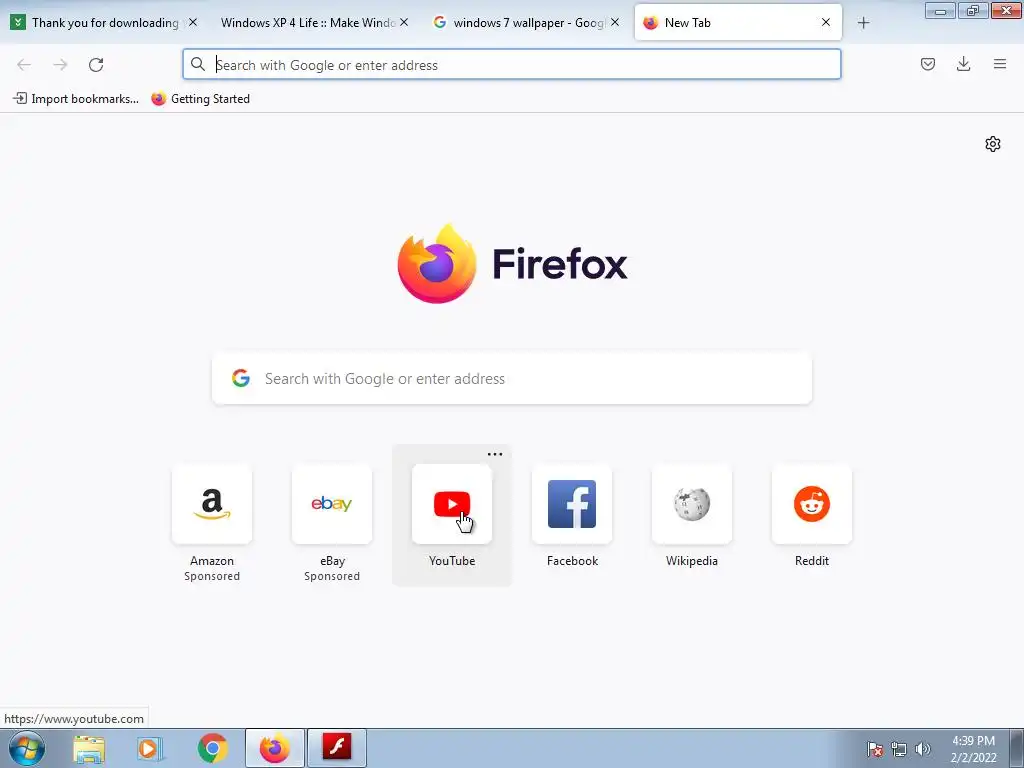
Task: Close the New Tab tab
Action: pyautogui.click(x=826, y=22)
